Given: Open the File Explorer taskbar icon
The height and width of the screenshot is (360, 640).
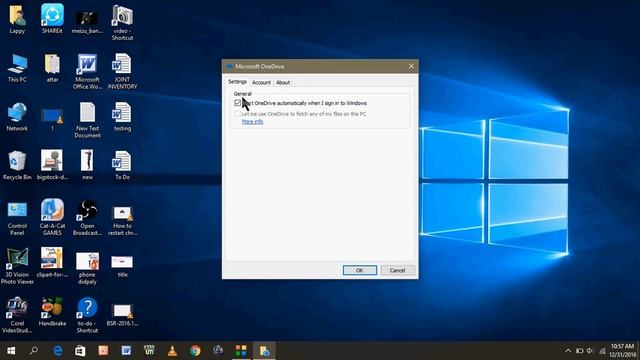Looking at the screenshot, I should pyautogui.click(x=264, y=351).
